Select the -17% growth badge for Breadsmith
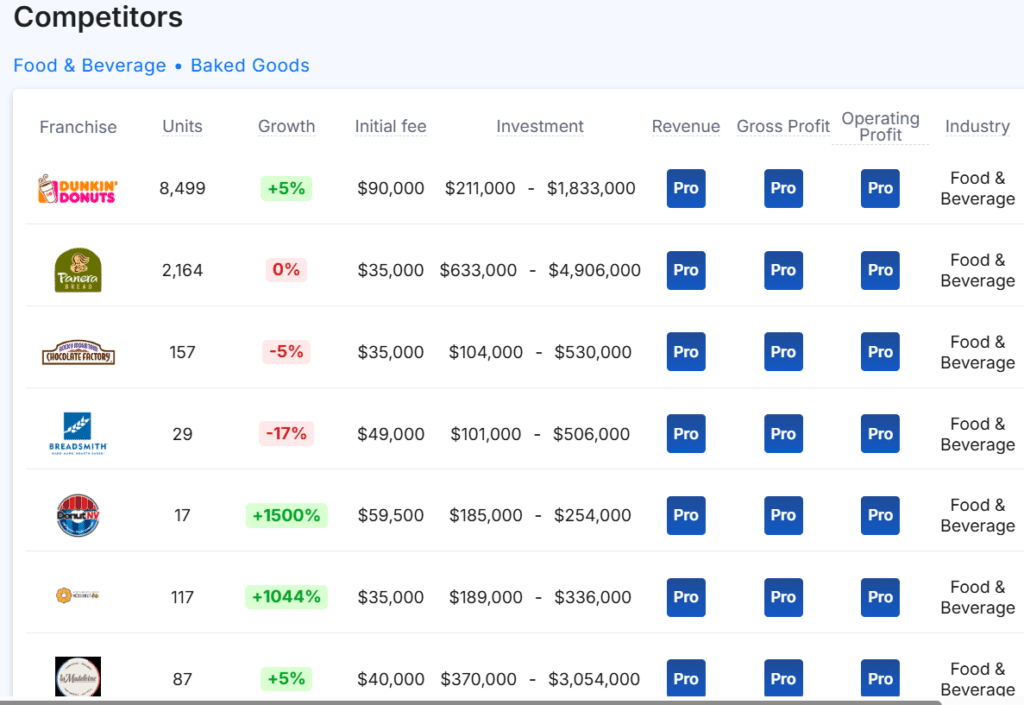Viewport: 1024px width, 705px height. (x=286, y=433)
